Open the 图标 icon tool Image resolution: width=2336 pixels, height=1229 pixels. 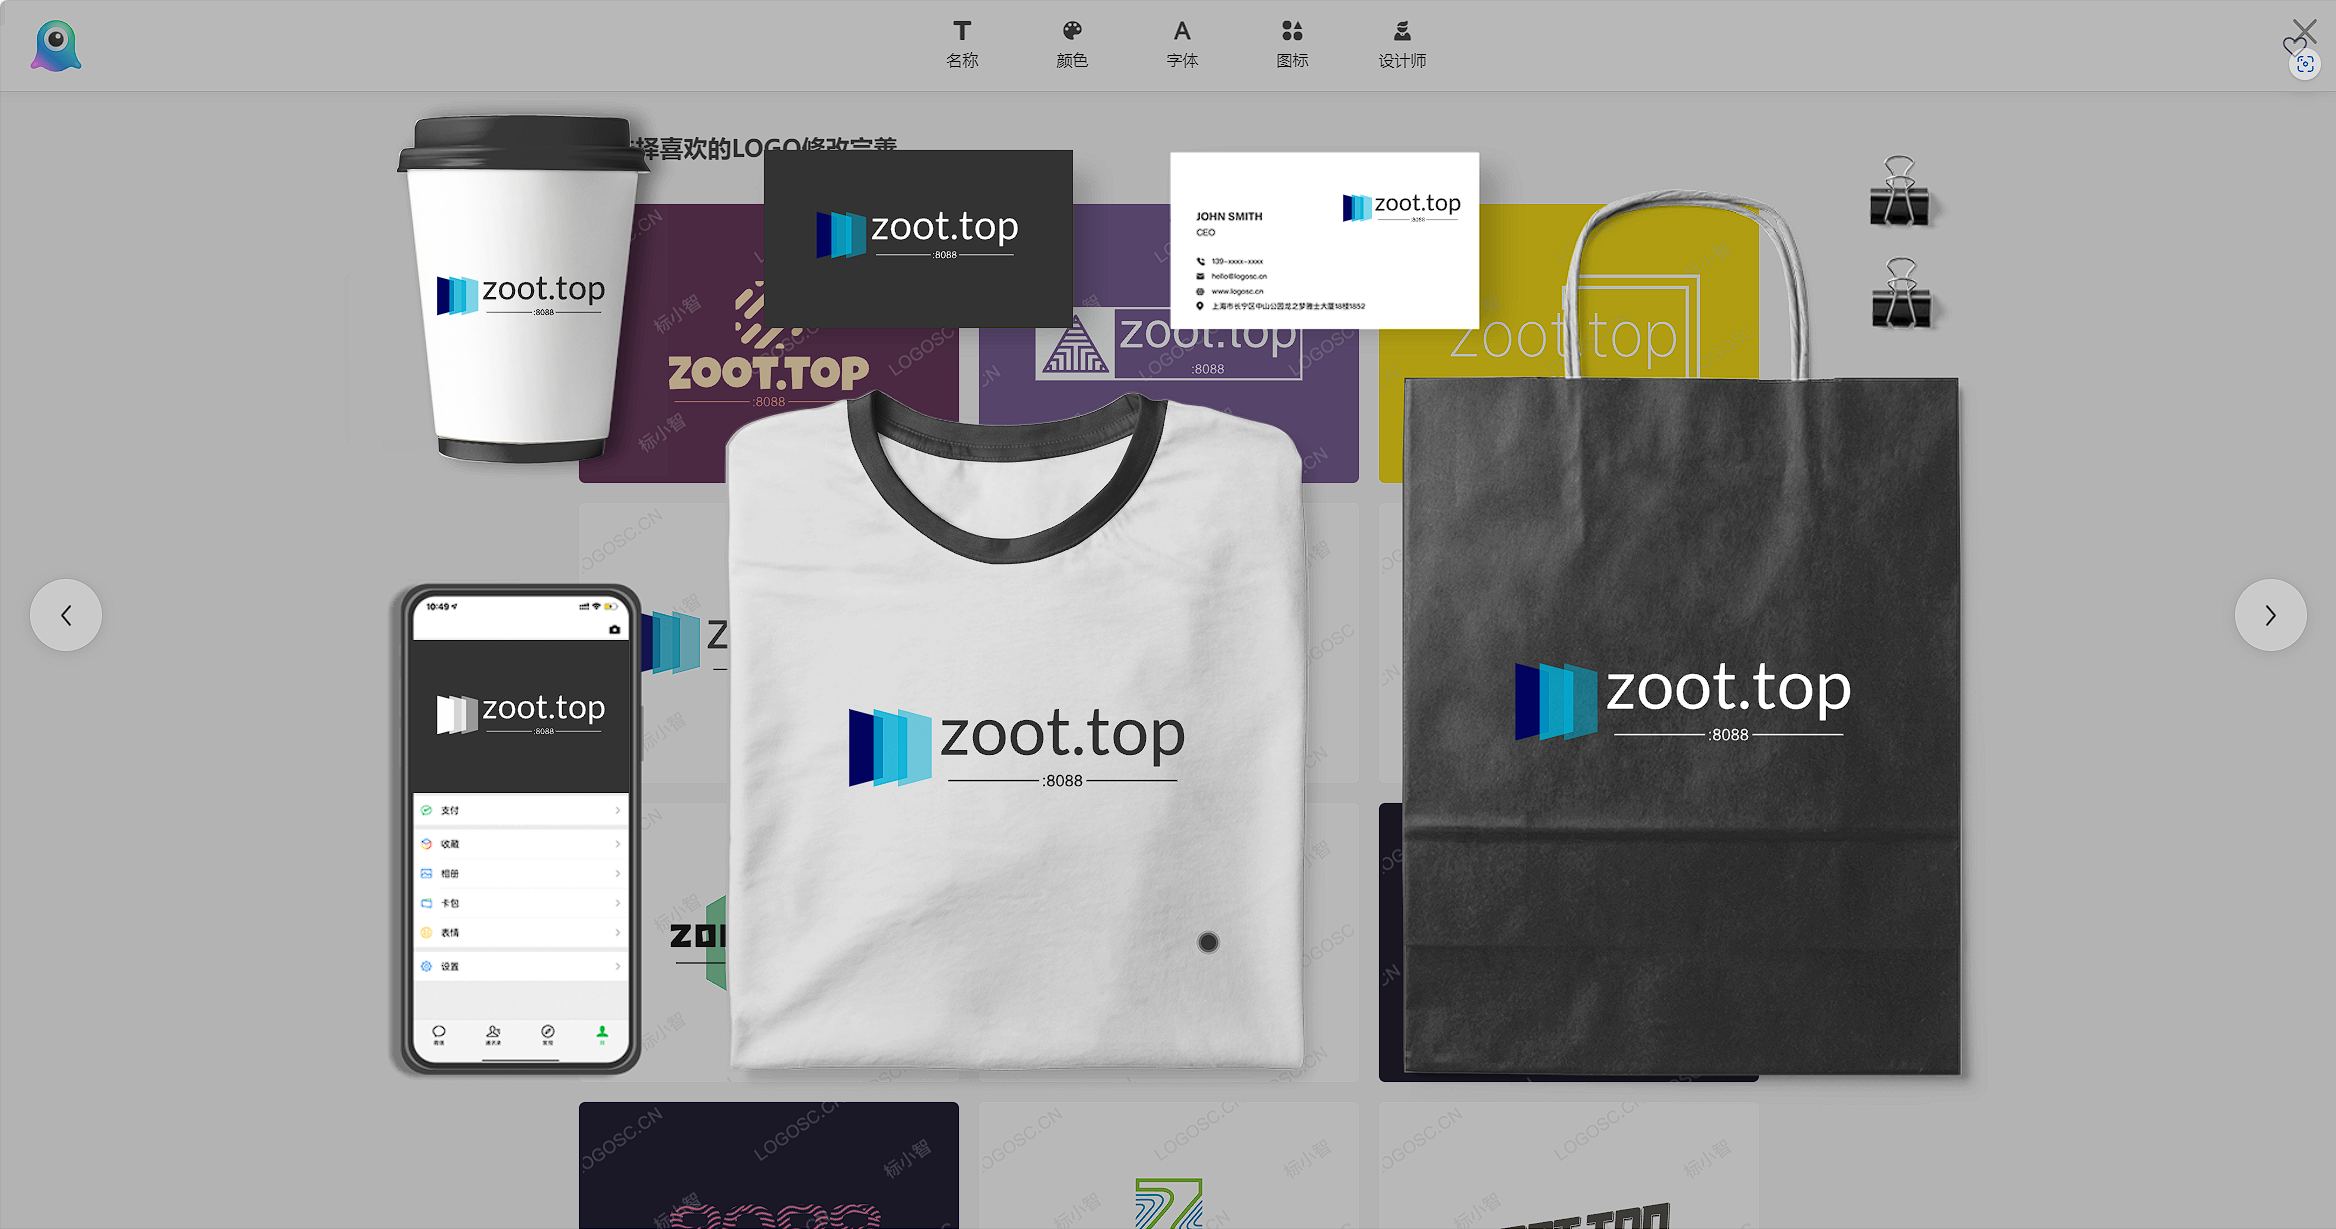1292,45
